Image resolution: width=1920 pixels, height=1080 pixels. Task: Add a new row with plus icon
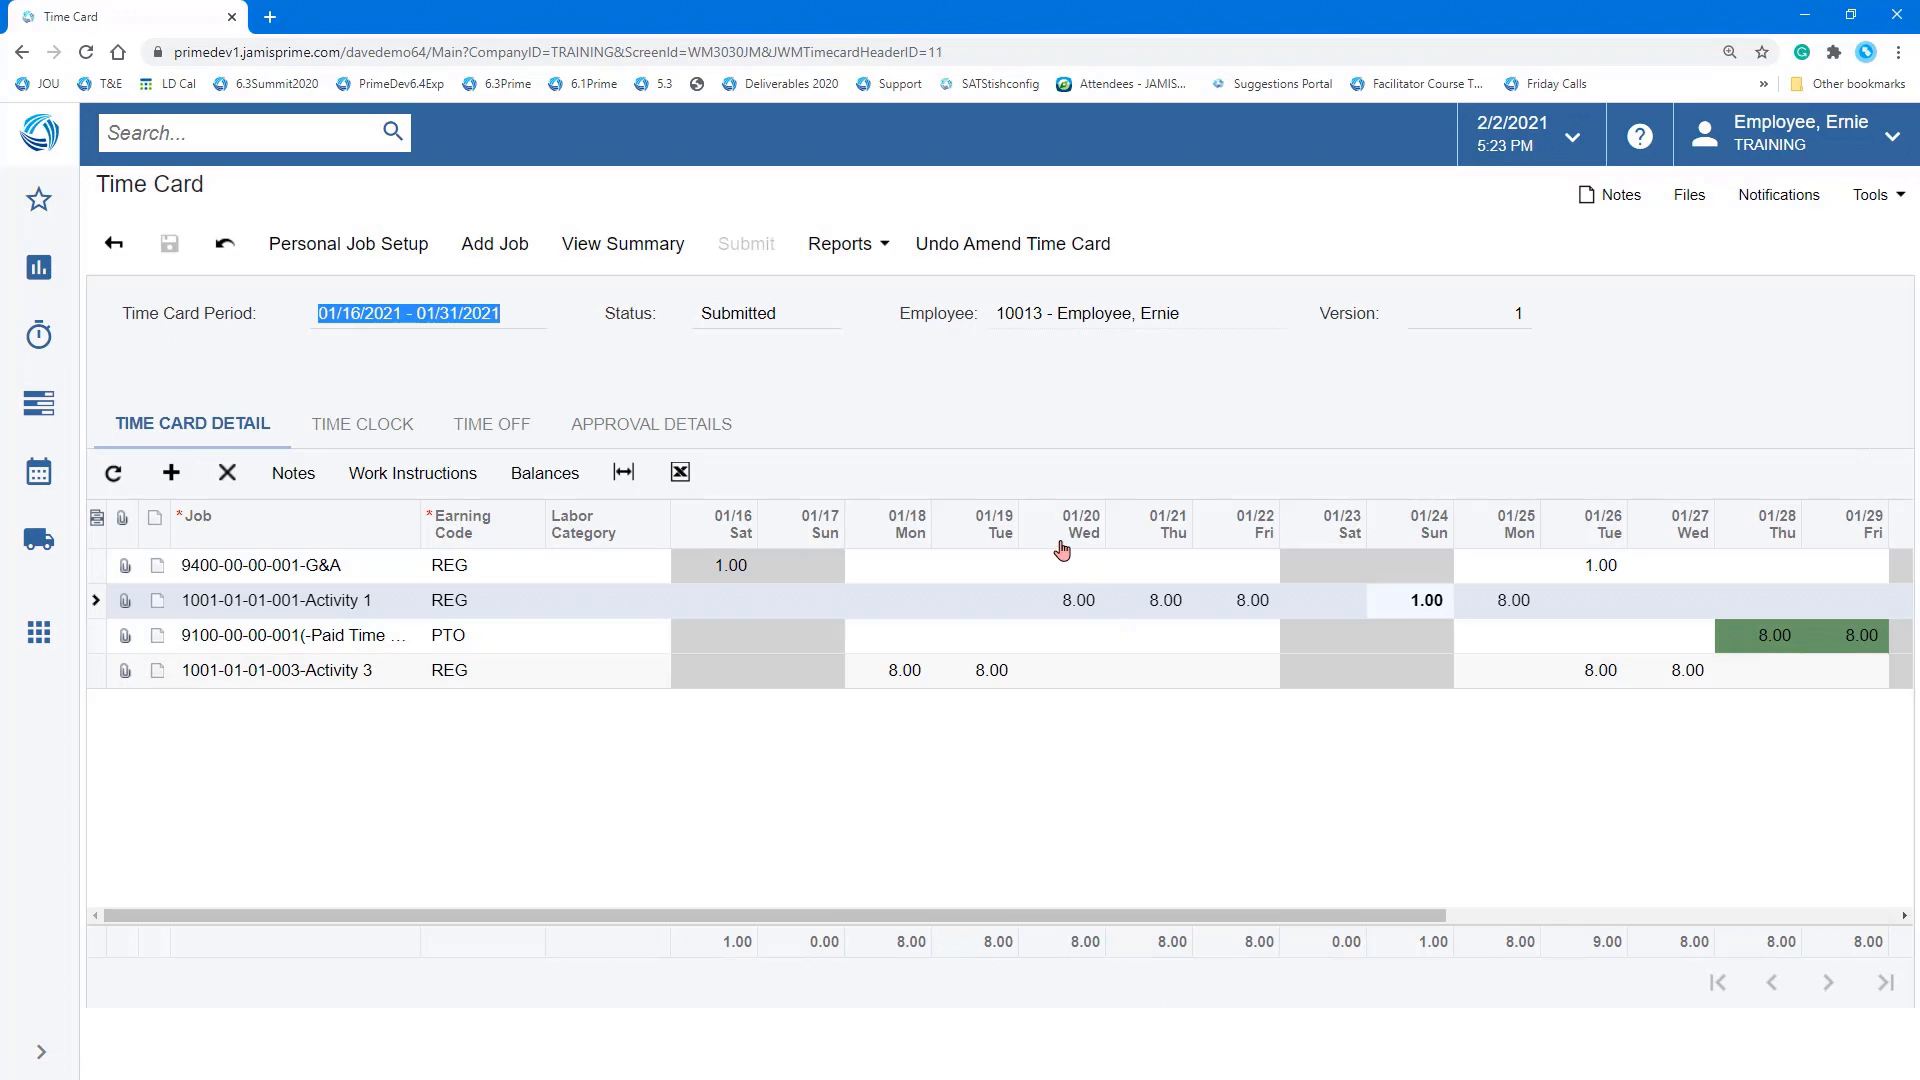click(171, 472)
